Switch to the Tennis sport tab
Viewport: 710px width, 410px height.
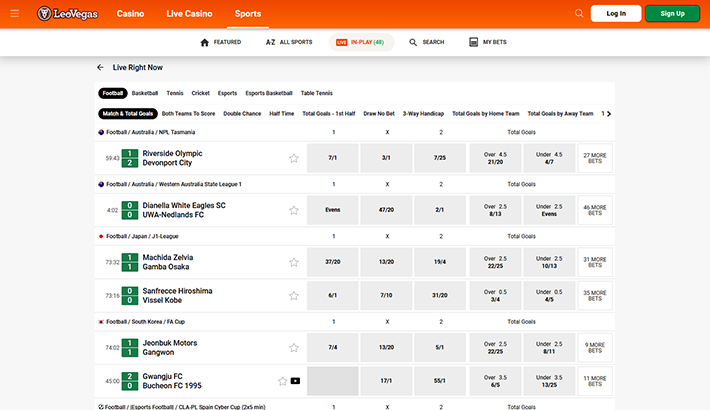point(175,93)
